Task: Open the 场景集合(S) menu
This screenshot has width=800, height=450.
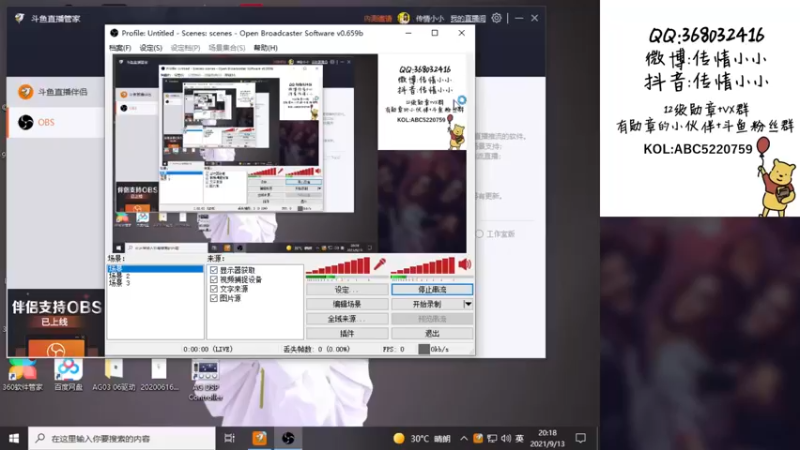Action: click(227, 47)
